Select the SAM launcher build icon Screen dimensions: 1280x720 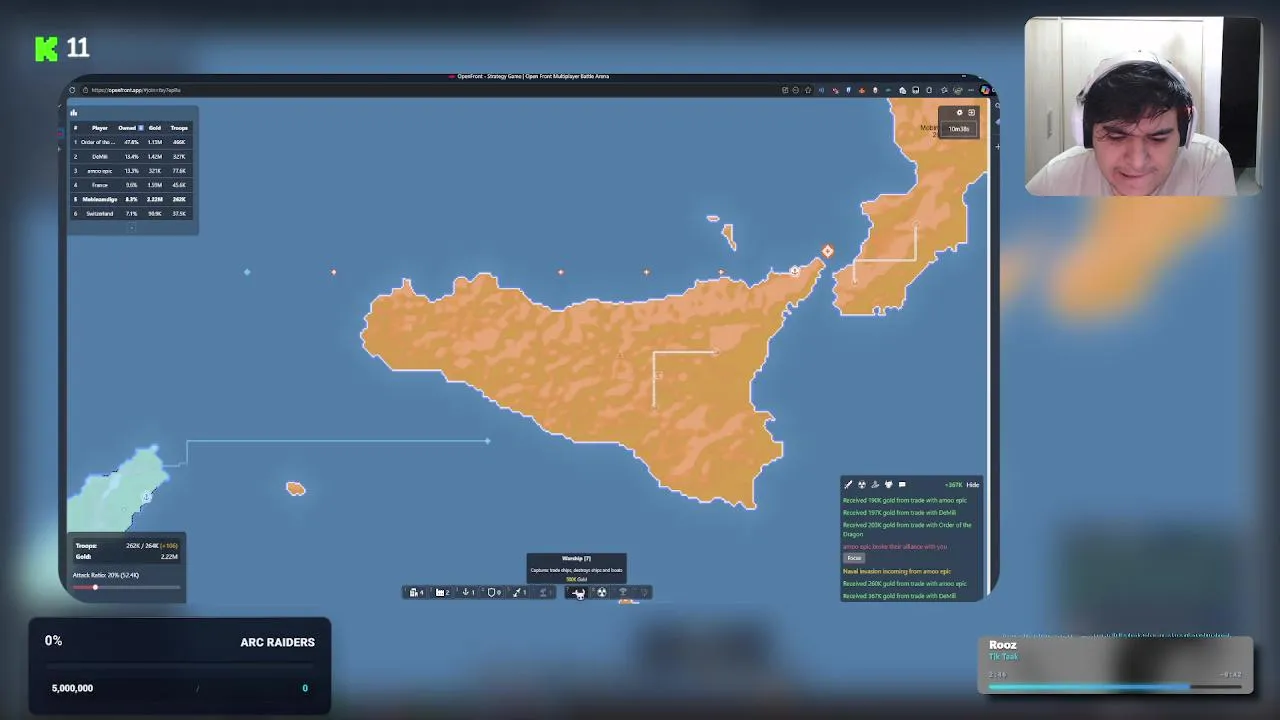pyautogui.click(x=544, y=593)
